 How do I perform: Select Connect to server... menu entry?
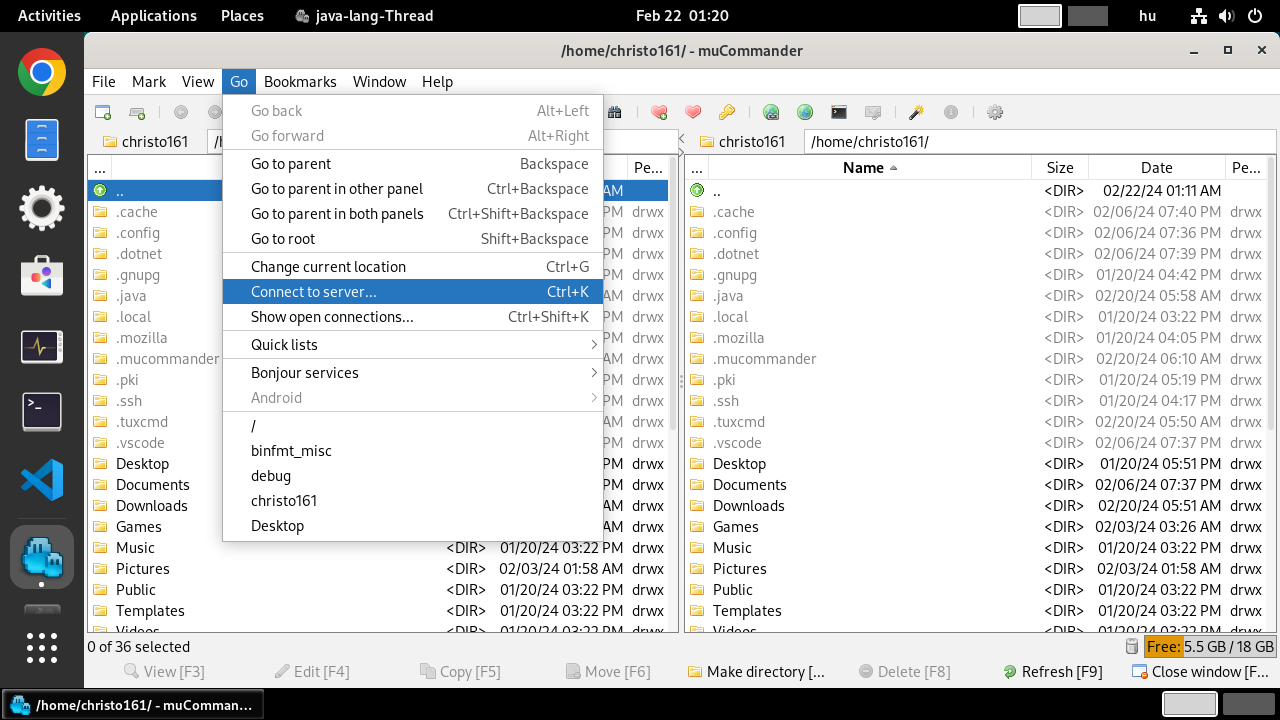(413, 292)
